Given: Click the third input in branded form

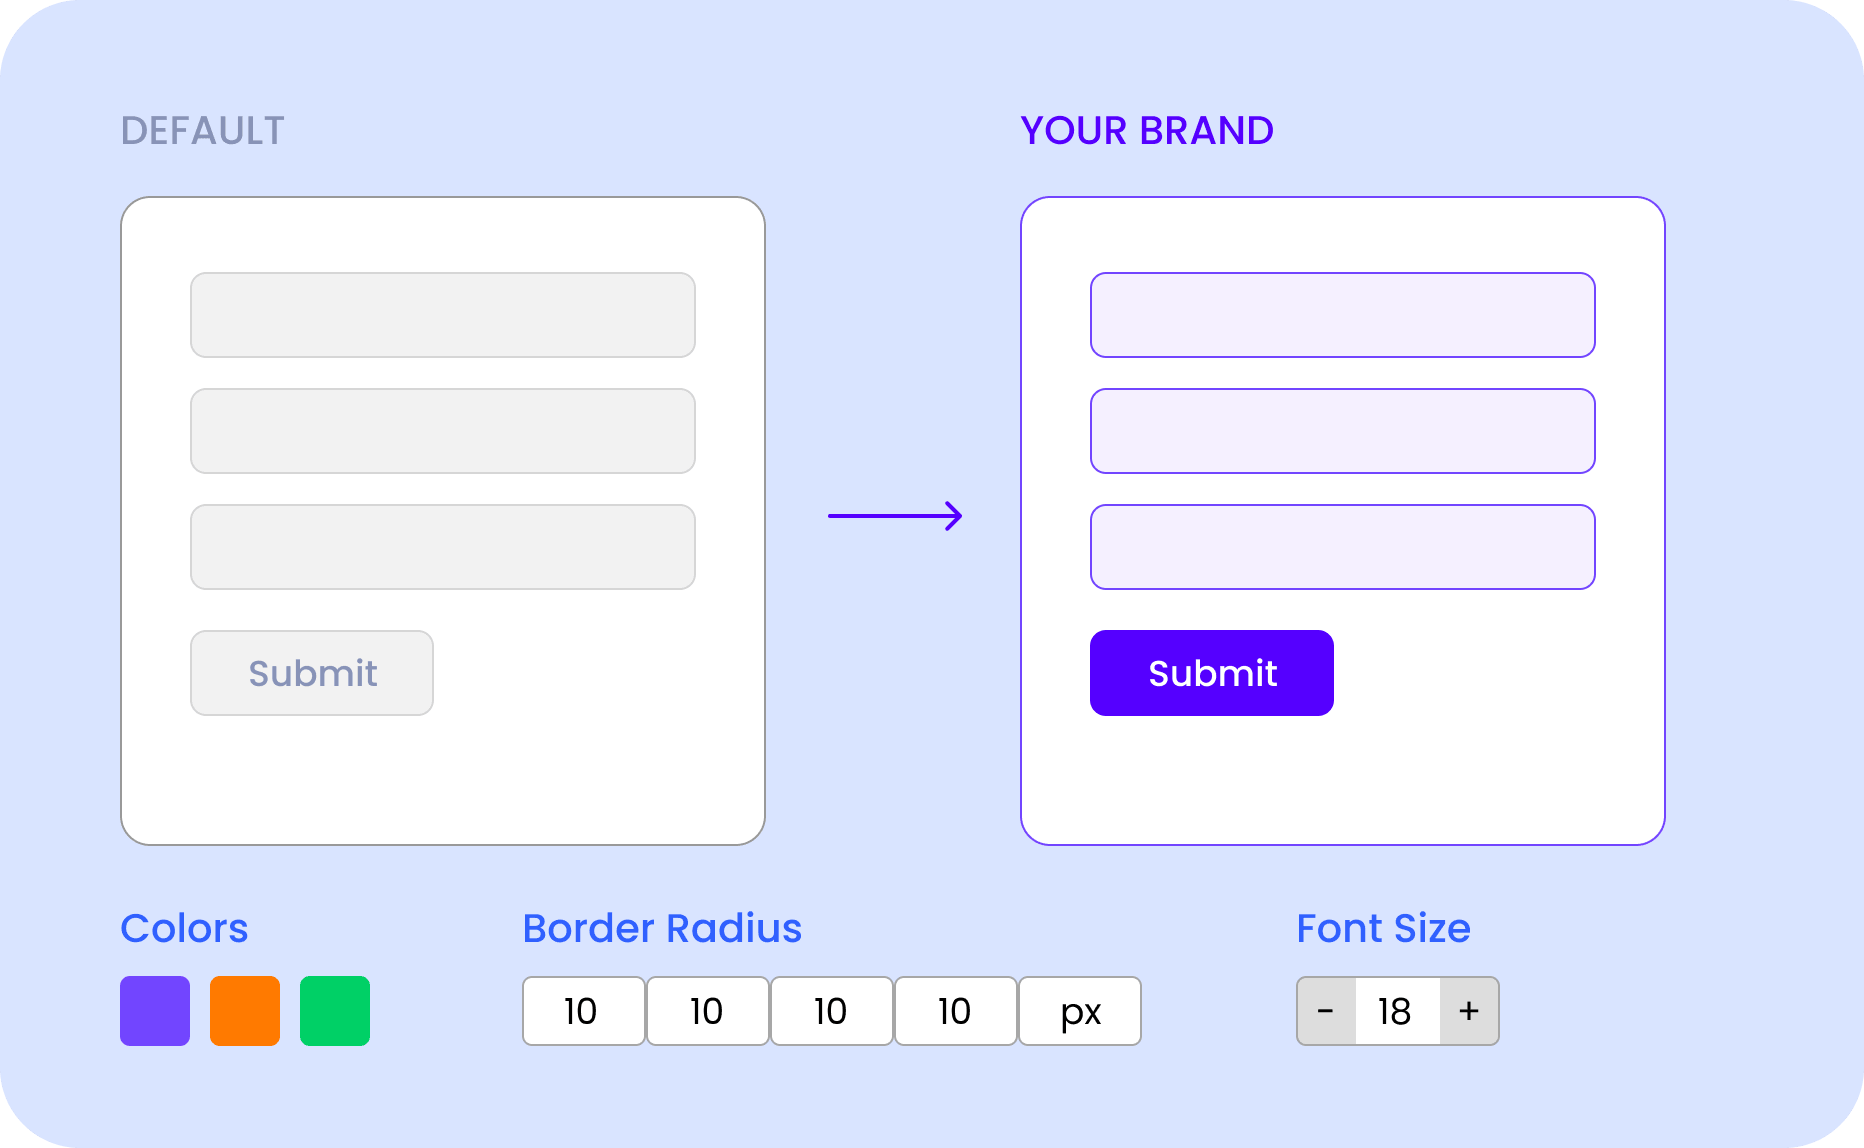Looking at the screenshot, I should 1343,547.
